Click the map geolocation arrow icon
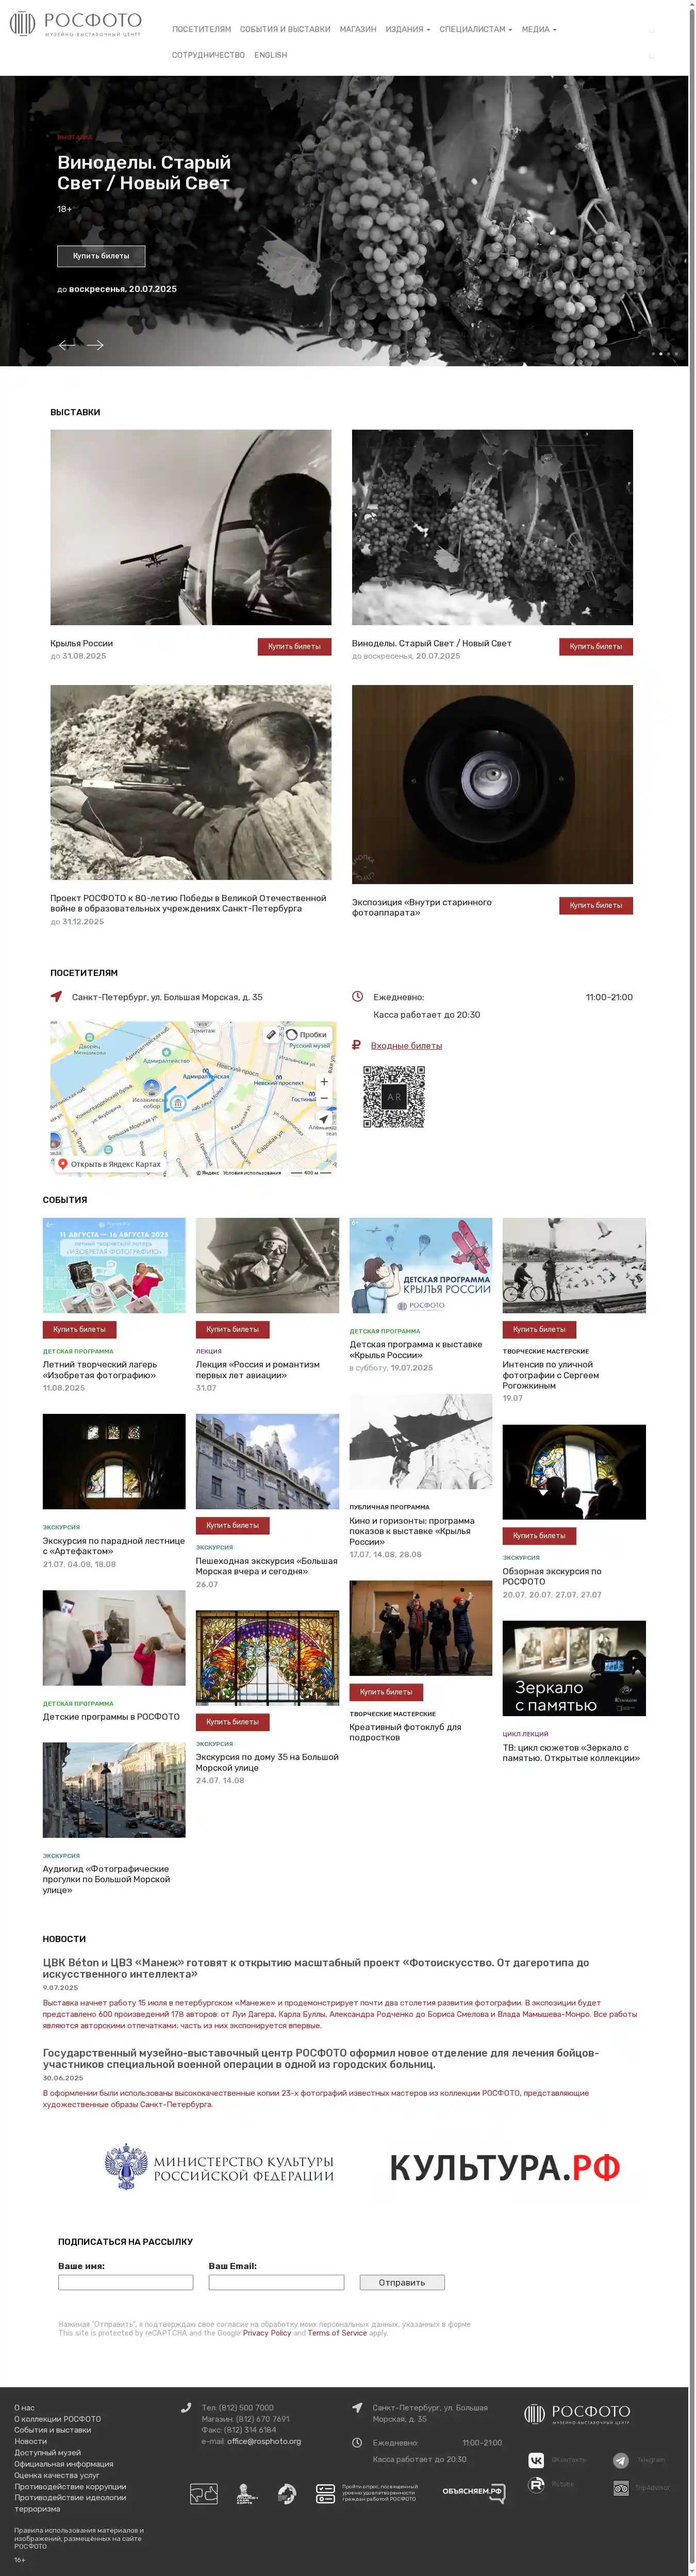 (x=323, y=1119)
